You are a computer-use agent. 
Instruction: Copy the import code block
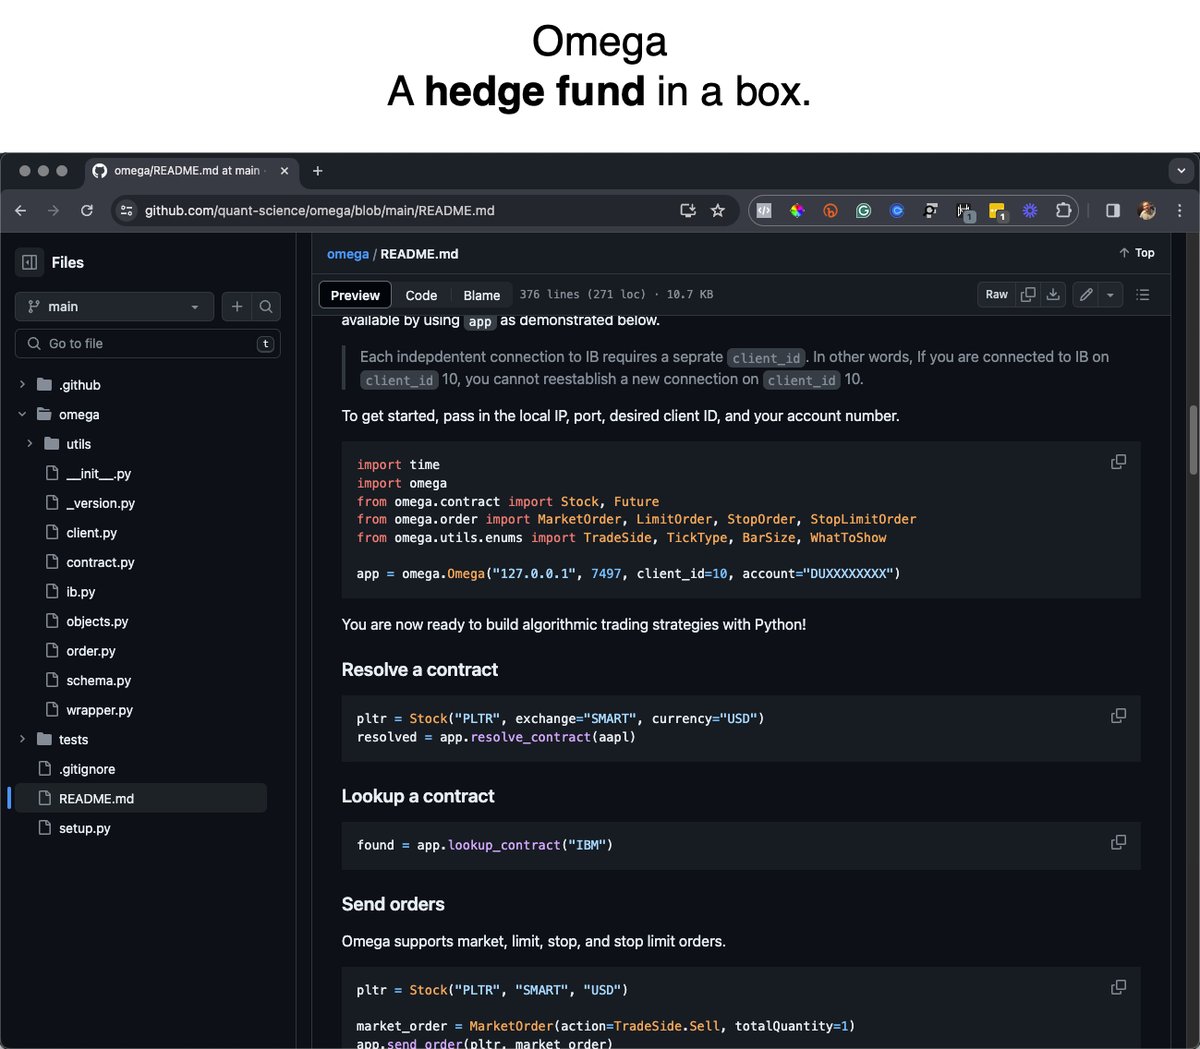click(x=1118, y=462)
